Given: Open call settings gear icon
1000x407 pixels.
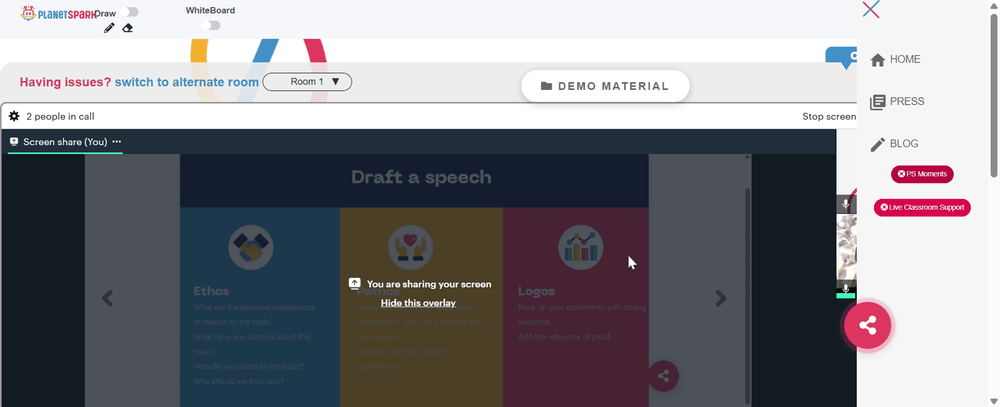Looking at the screenshot, I should tap(14, 116).
